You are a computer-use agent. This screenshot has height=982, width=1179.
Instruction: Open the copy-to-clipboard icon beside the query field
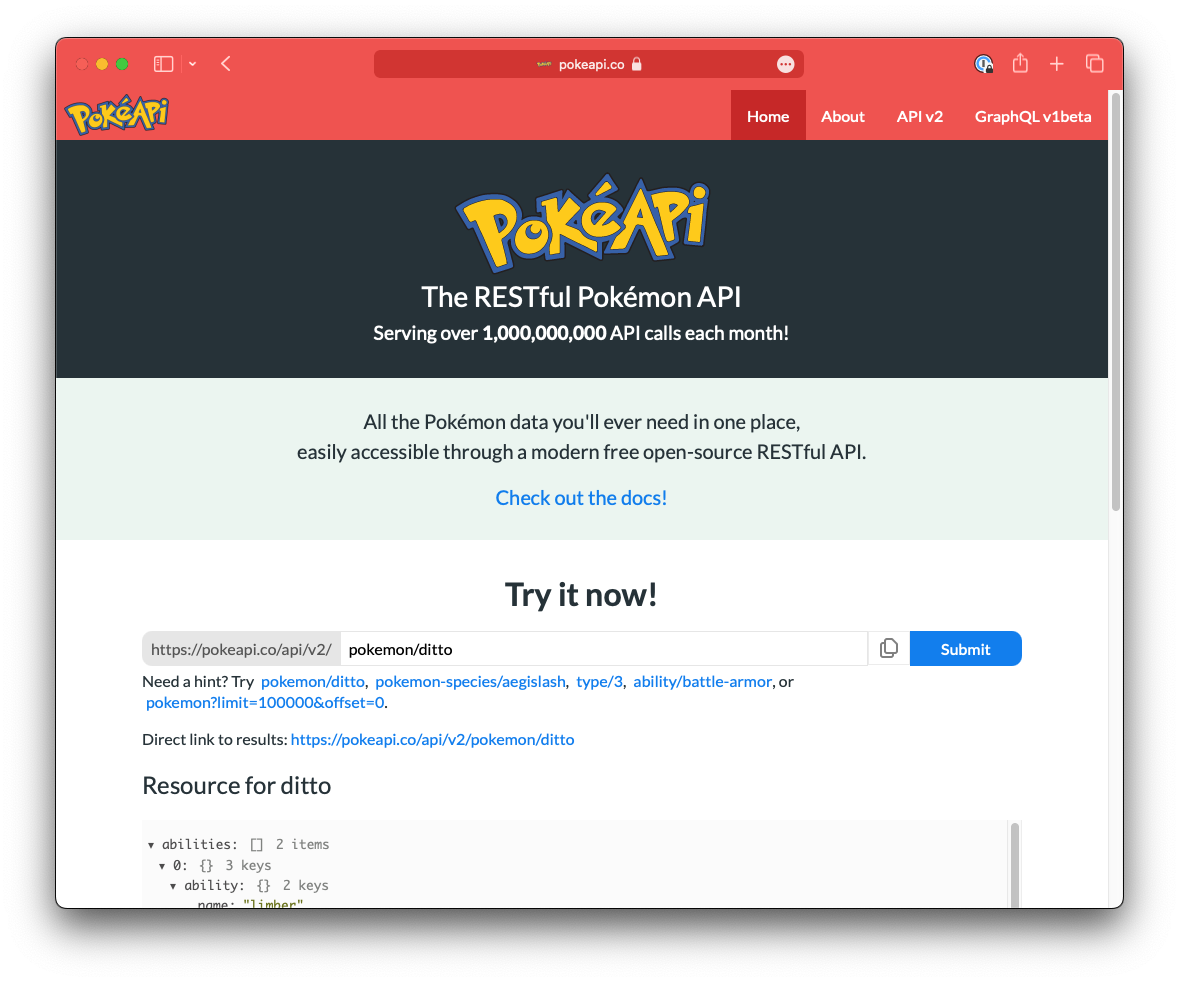[x=888, y=648]
